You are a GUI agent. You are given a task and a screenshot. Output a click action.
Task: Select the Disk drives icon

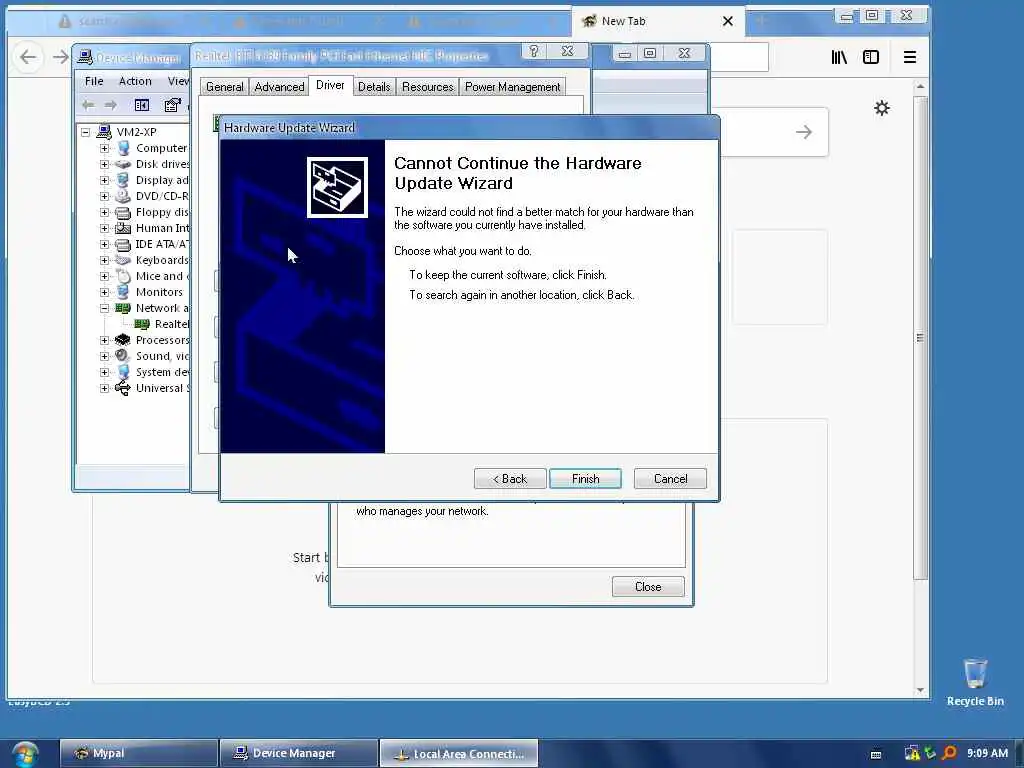(x=123, y=164)
